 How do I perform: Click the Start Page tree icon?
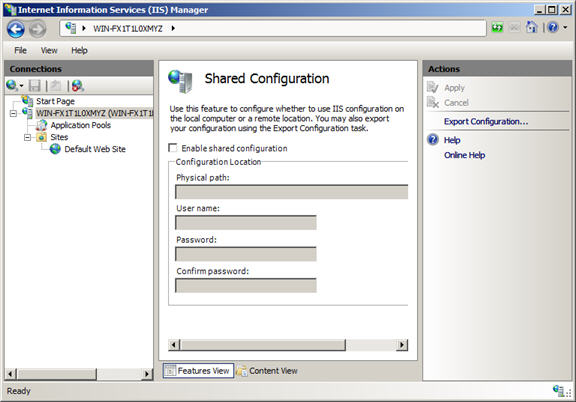click(x=28, y=101)
